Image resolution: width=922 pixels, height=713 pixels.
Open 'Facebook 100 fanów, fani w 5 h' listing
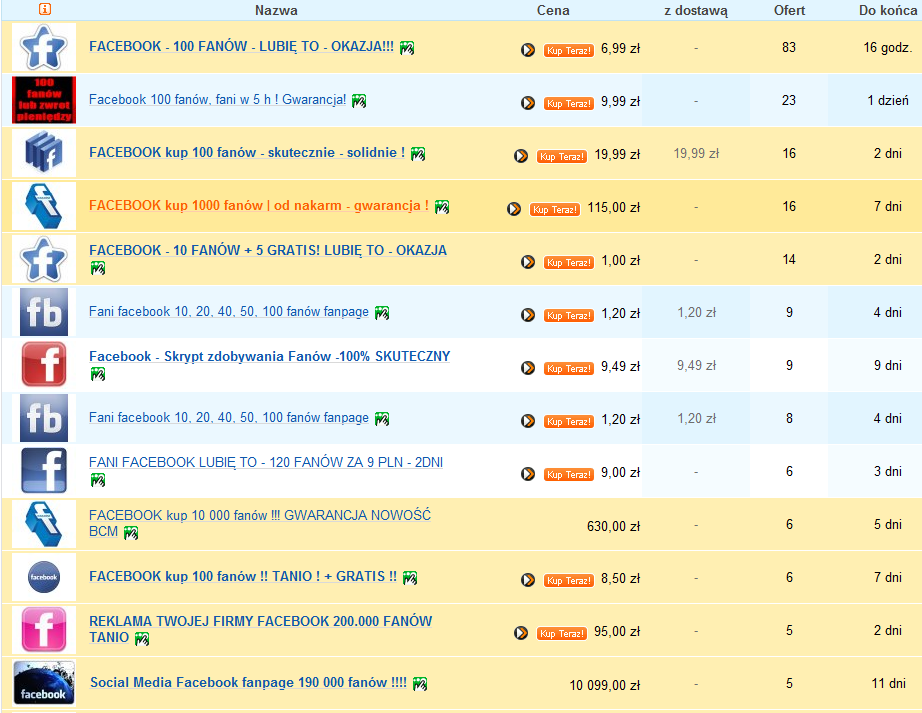tap(218, 99)
